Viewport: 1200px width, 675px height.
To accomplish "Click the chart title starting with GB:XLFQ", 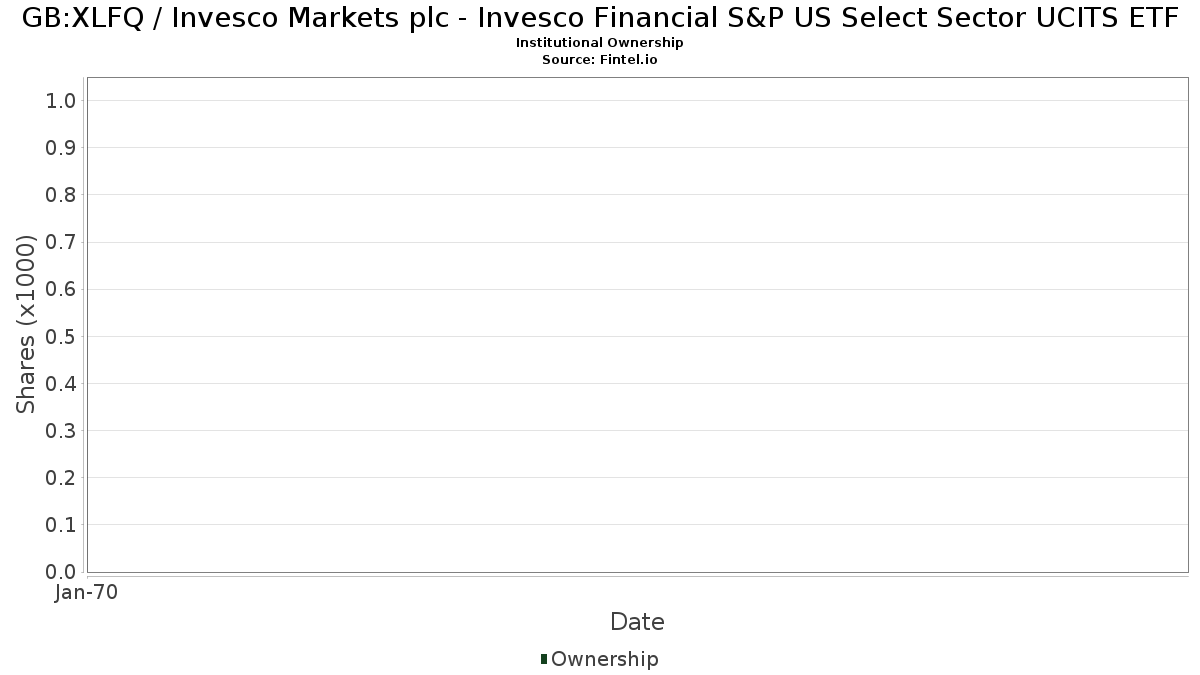I will (x=600, y=18).
